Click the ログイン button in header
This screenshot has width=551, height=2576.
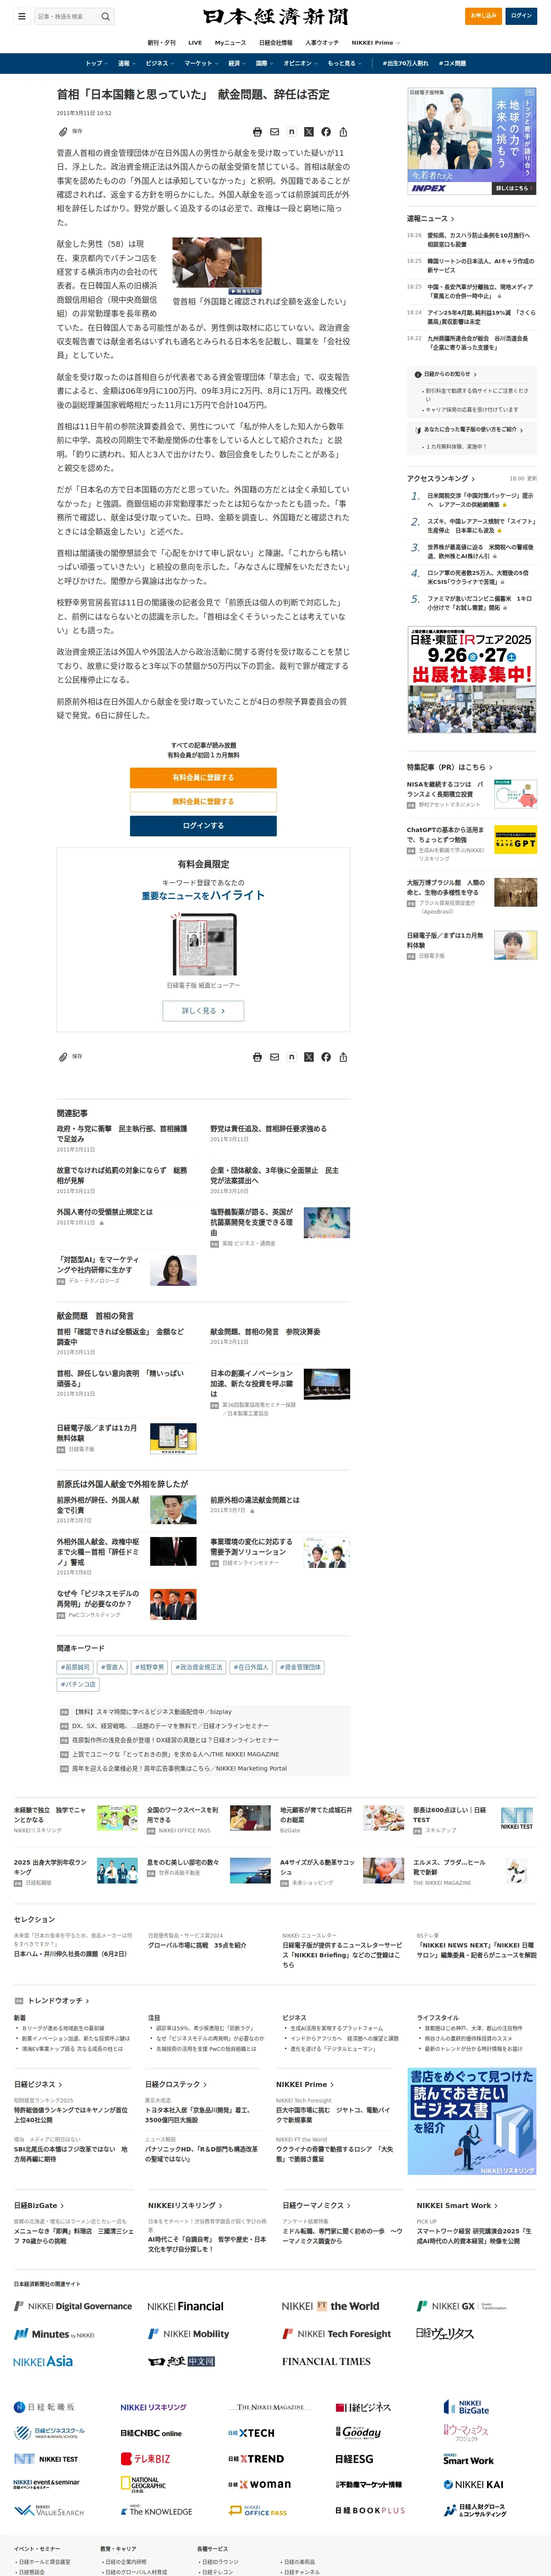tap(521, 16)
